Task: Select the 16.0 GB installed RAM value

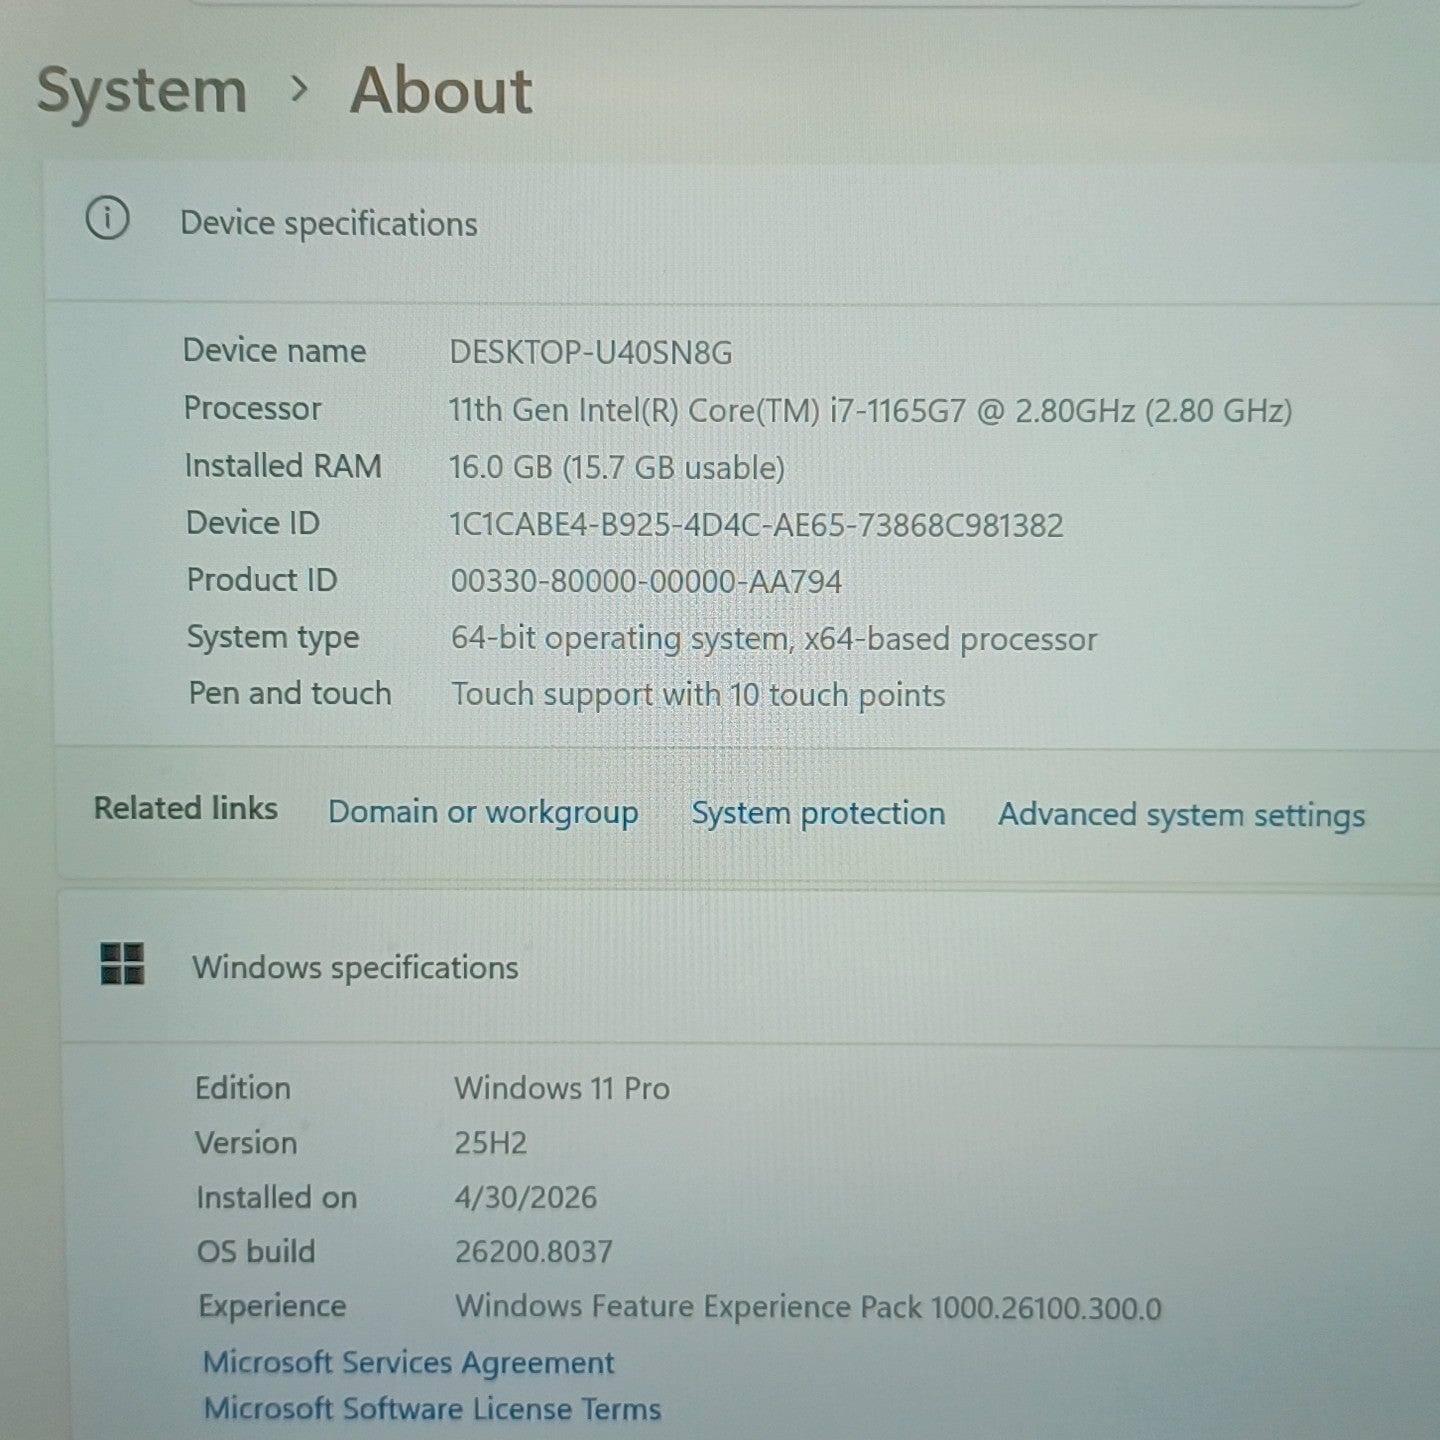Action: 617,467
